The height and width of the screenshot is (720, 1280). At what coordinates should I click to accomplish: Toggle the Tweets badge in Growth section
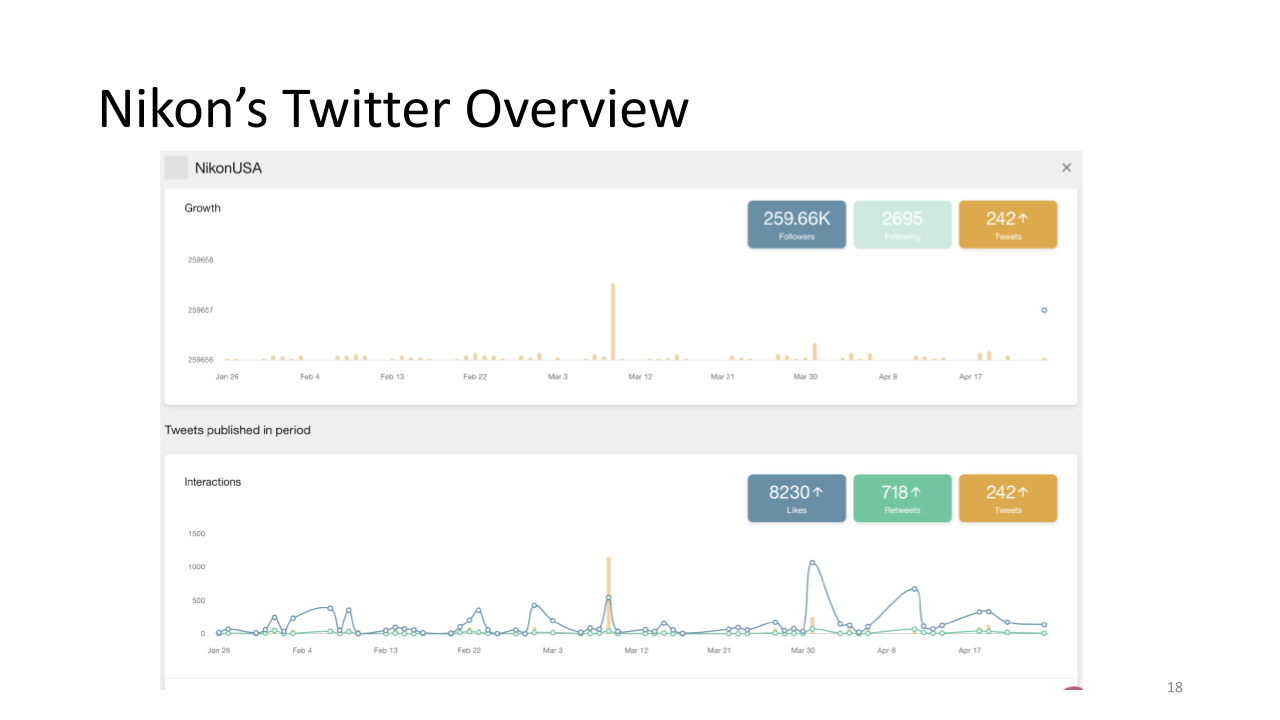coord(1007,224)
